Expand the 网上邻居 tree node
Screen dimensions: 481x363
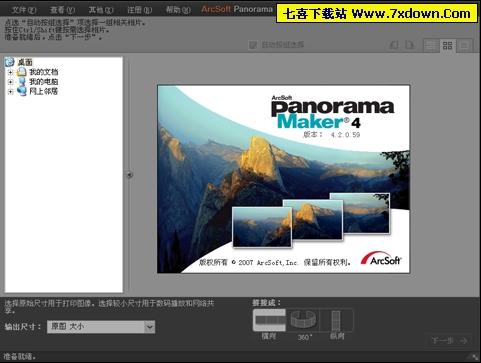(x=10, y=91)
